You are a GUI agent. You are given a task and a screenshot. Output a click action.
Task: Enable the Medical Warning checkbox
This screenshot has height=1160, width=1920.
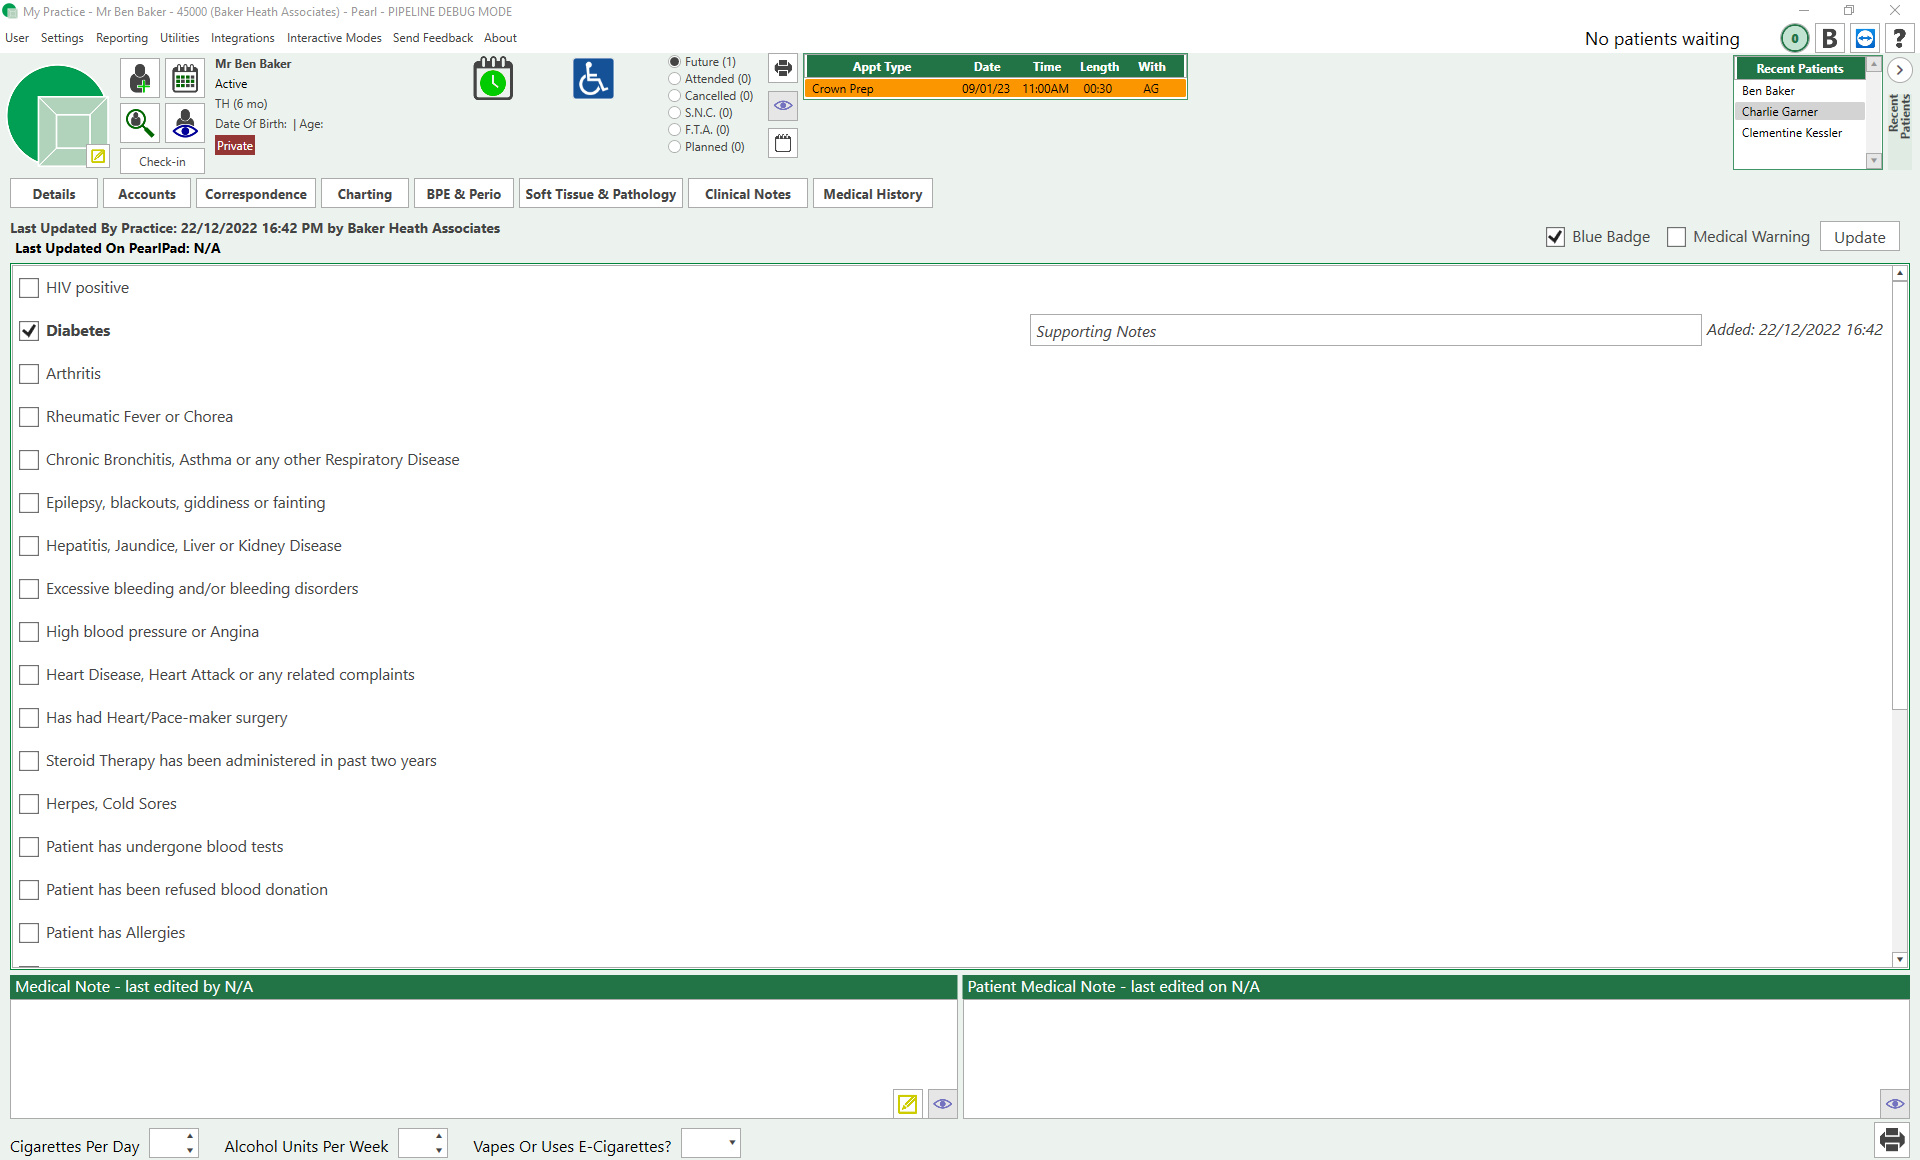[1677, 237]
